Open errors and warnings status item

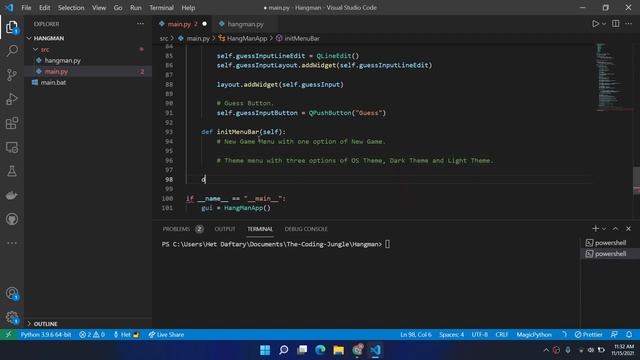92,335
